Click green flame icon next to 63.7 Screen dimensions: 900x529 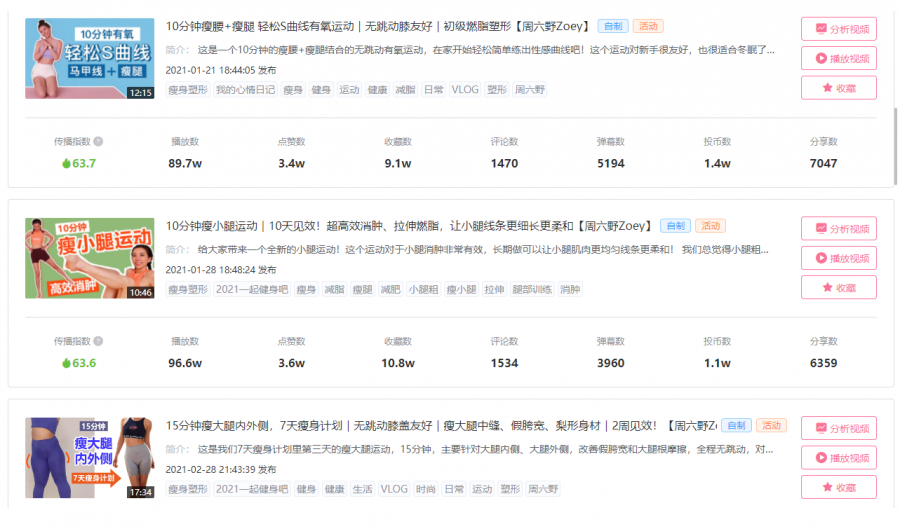[66, 164]
